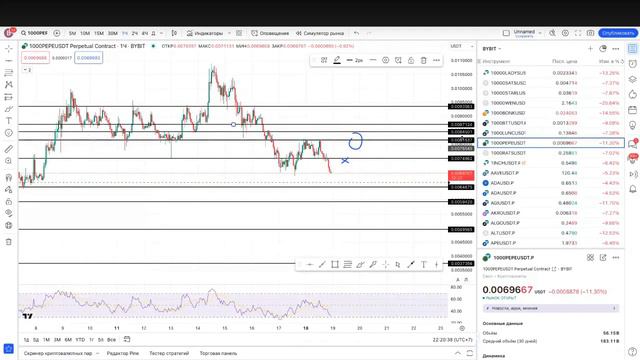The width and height of the screenshot is (640, 360).
Task: Select the 15M timeframe
Action: pos(99,33)
